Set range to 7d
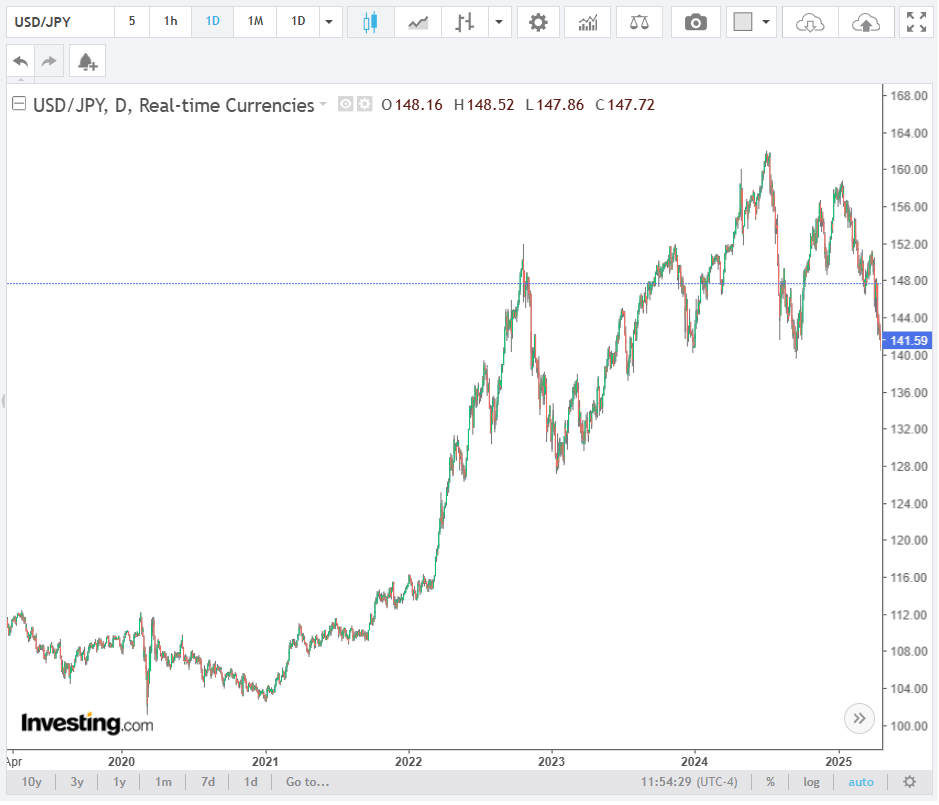This screenshot has height=805, width=939. pos(208,782)
